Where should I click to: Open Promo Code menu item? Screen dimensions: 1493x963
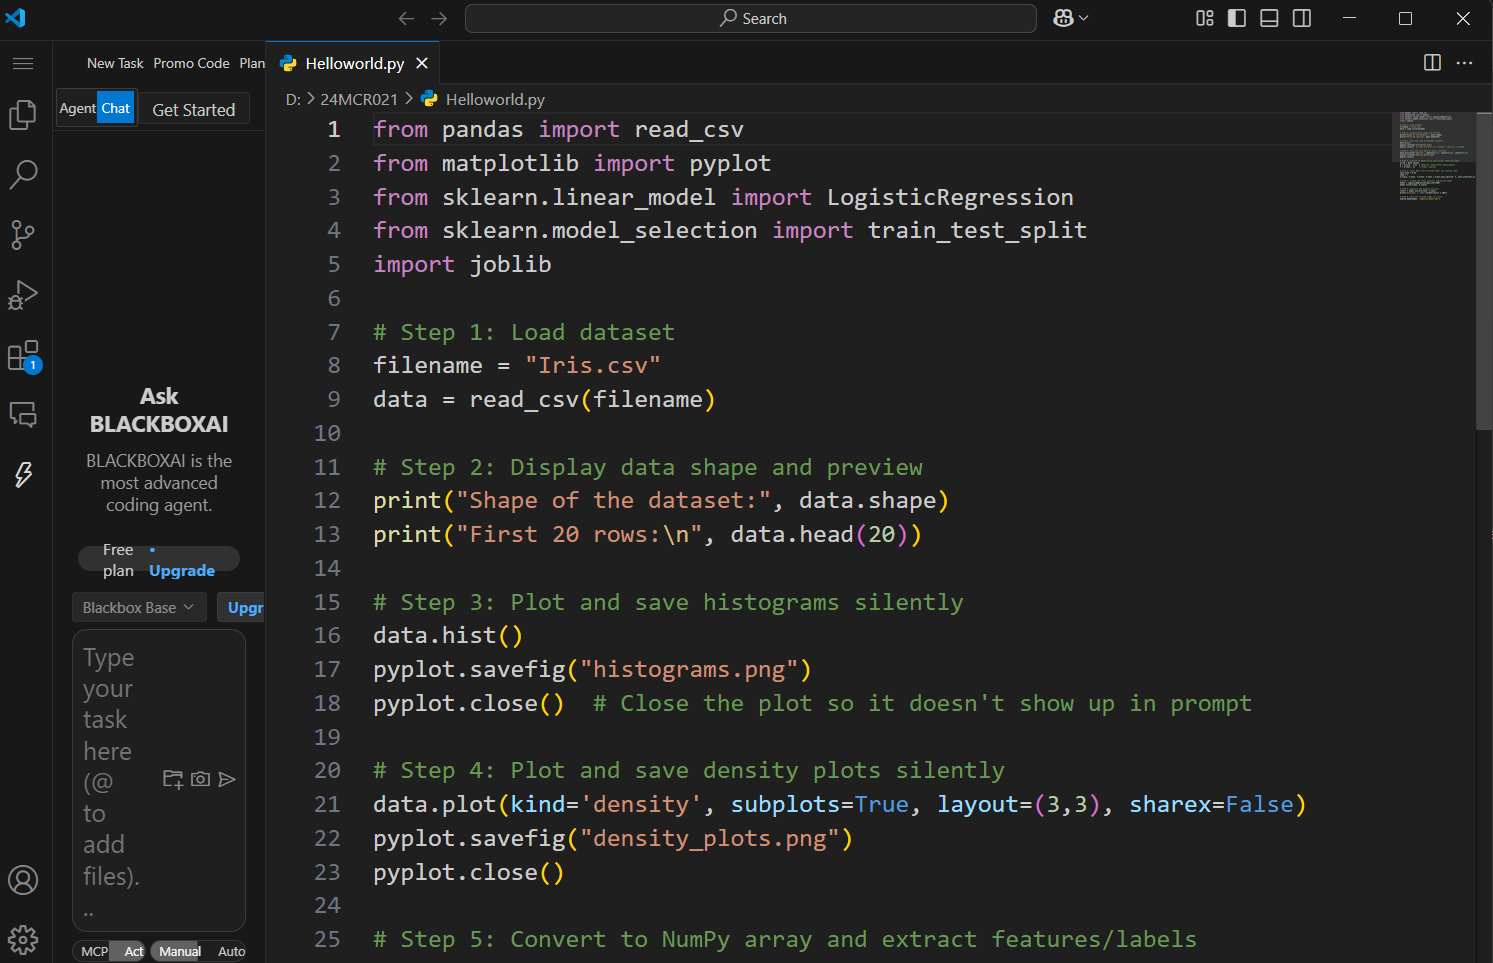pyautogui.click(x=191, y=63)
